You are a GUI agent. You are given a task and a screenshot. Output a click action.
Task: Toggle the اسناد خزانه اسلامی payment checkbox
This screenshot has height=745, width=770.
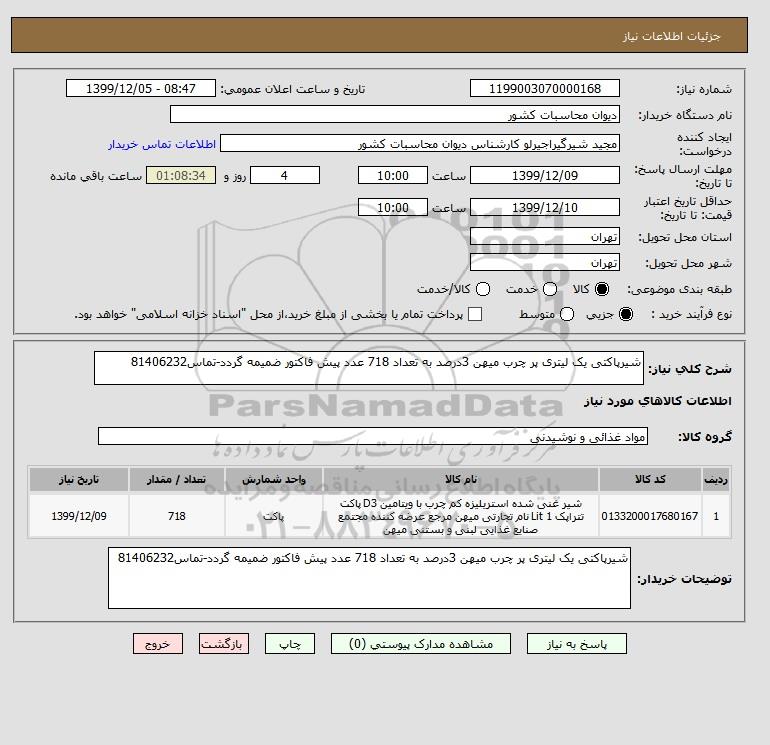475,314
